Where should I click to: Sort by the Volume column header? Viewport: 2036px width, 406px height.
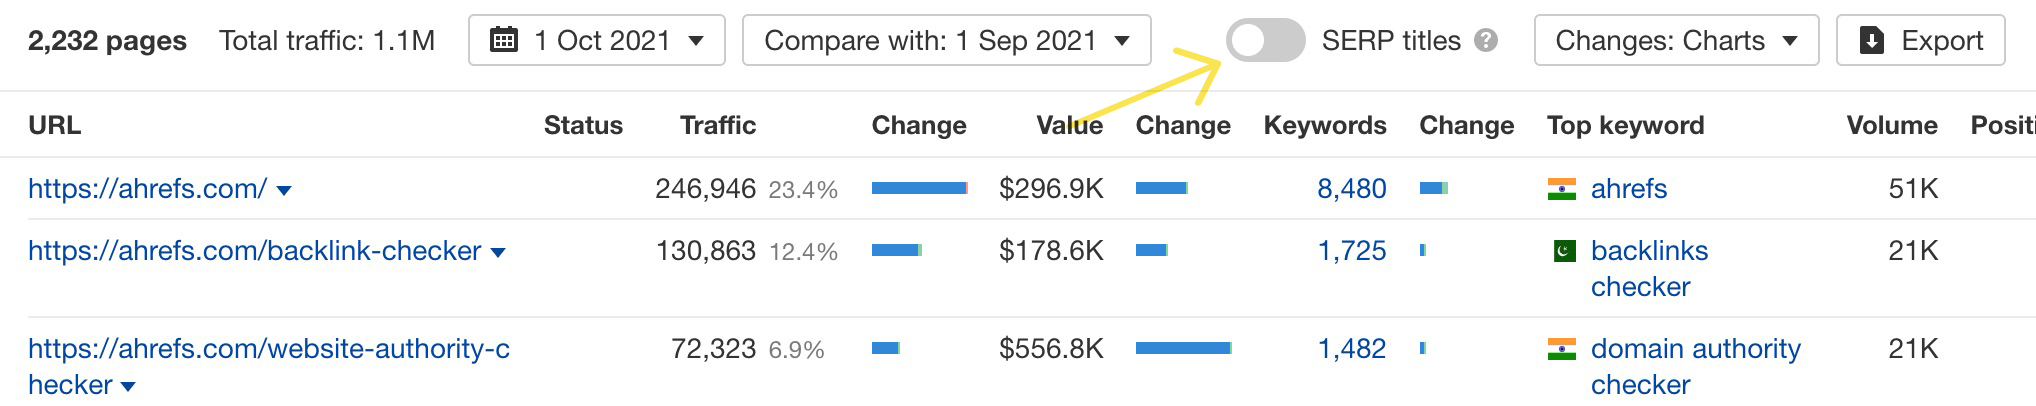1891,125
